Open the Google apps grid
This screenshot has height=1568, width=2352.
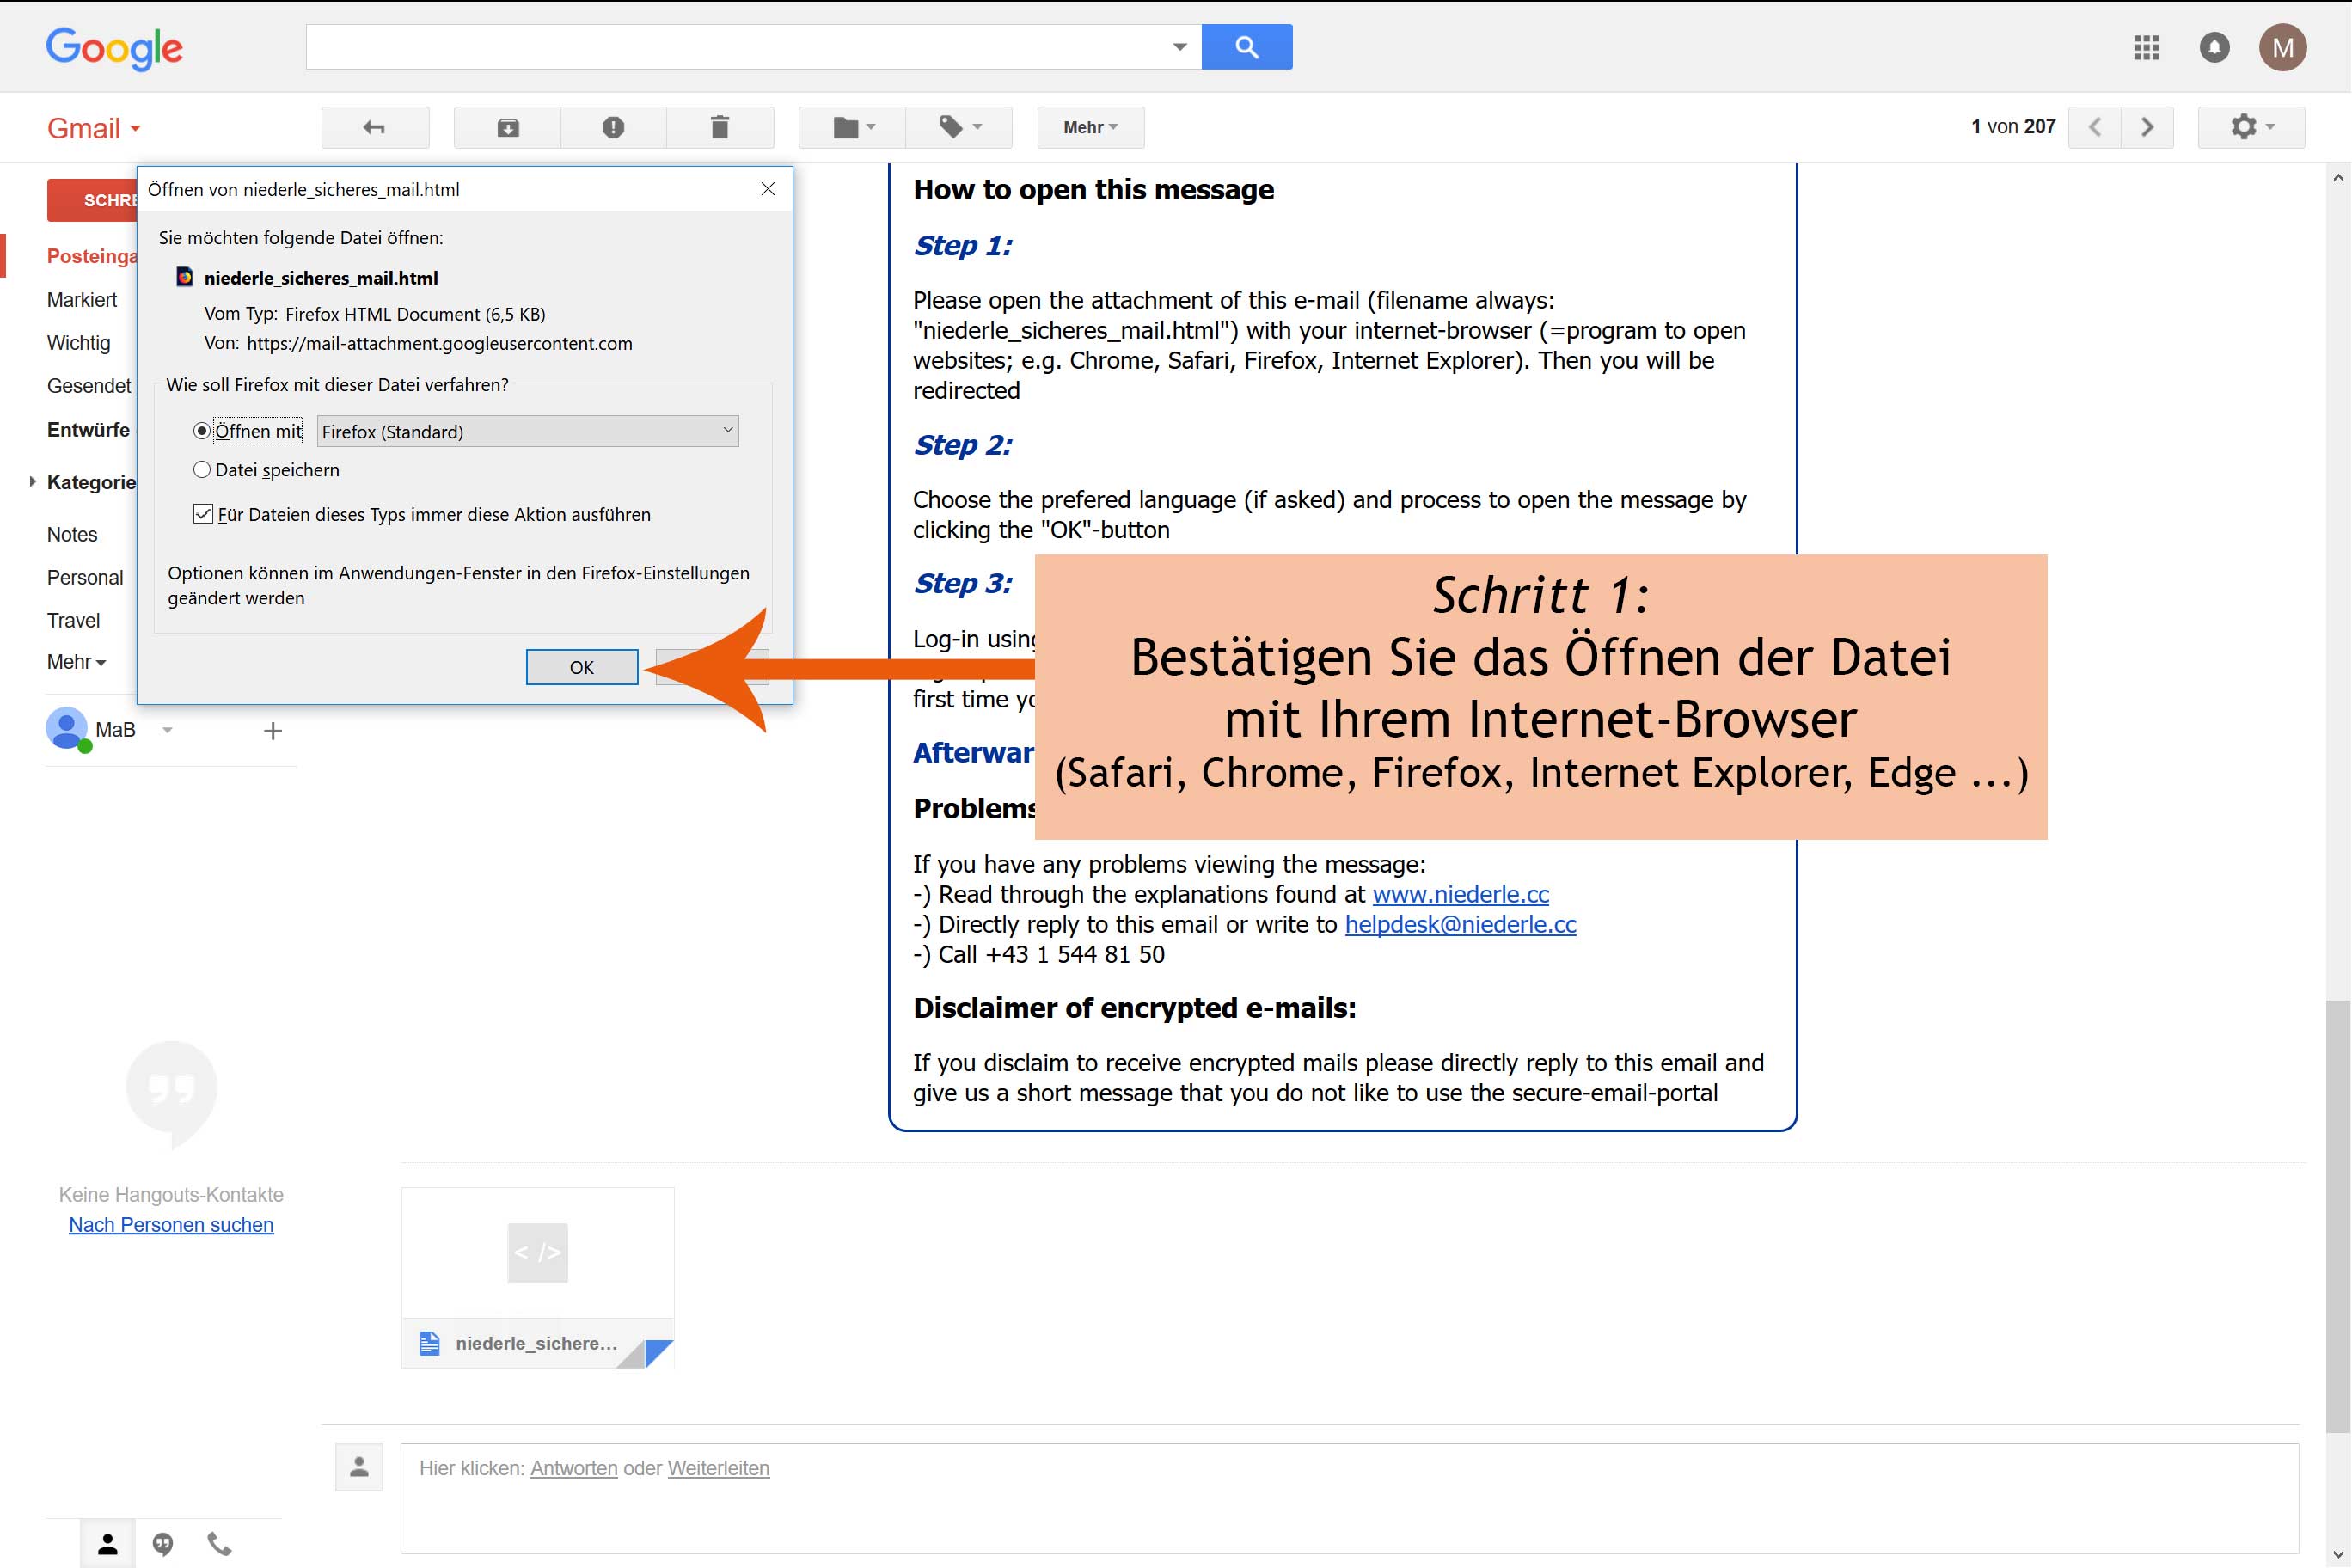coord(2145,47)
